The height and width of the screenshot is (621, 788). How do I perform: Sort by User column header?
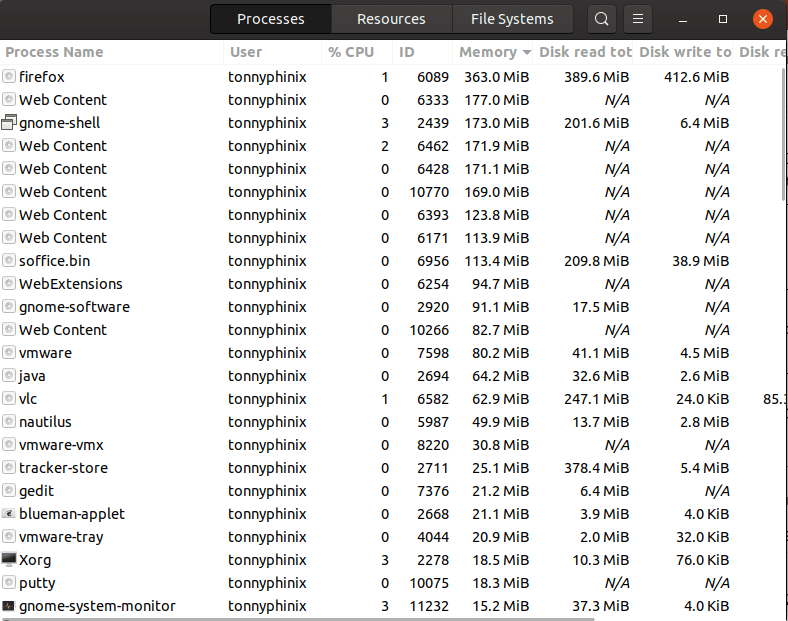click(273, 52)
